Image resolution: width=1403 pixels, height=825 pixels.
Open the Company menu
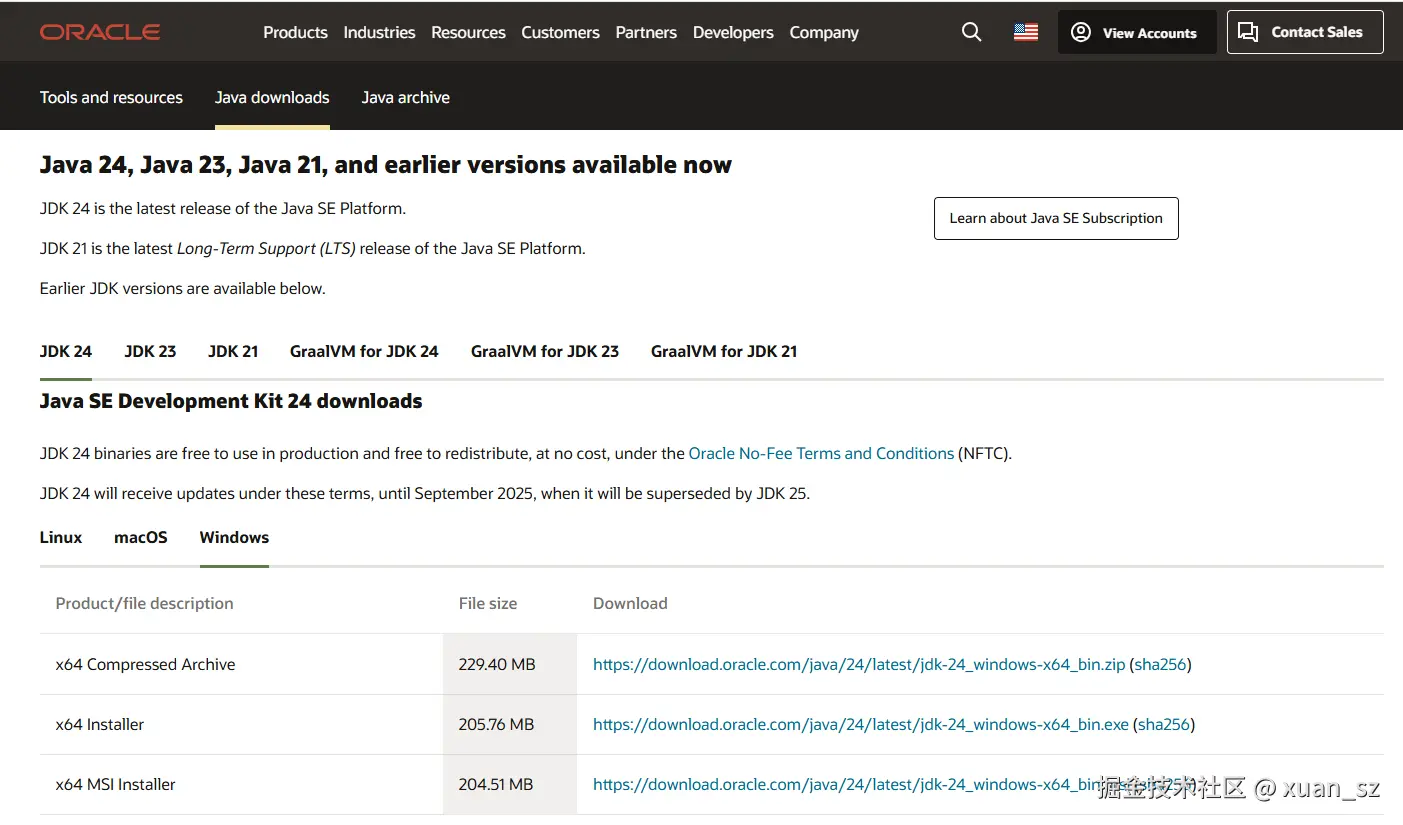pos(824,32)
